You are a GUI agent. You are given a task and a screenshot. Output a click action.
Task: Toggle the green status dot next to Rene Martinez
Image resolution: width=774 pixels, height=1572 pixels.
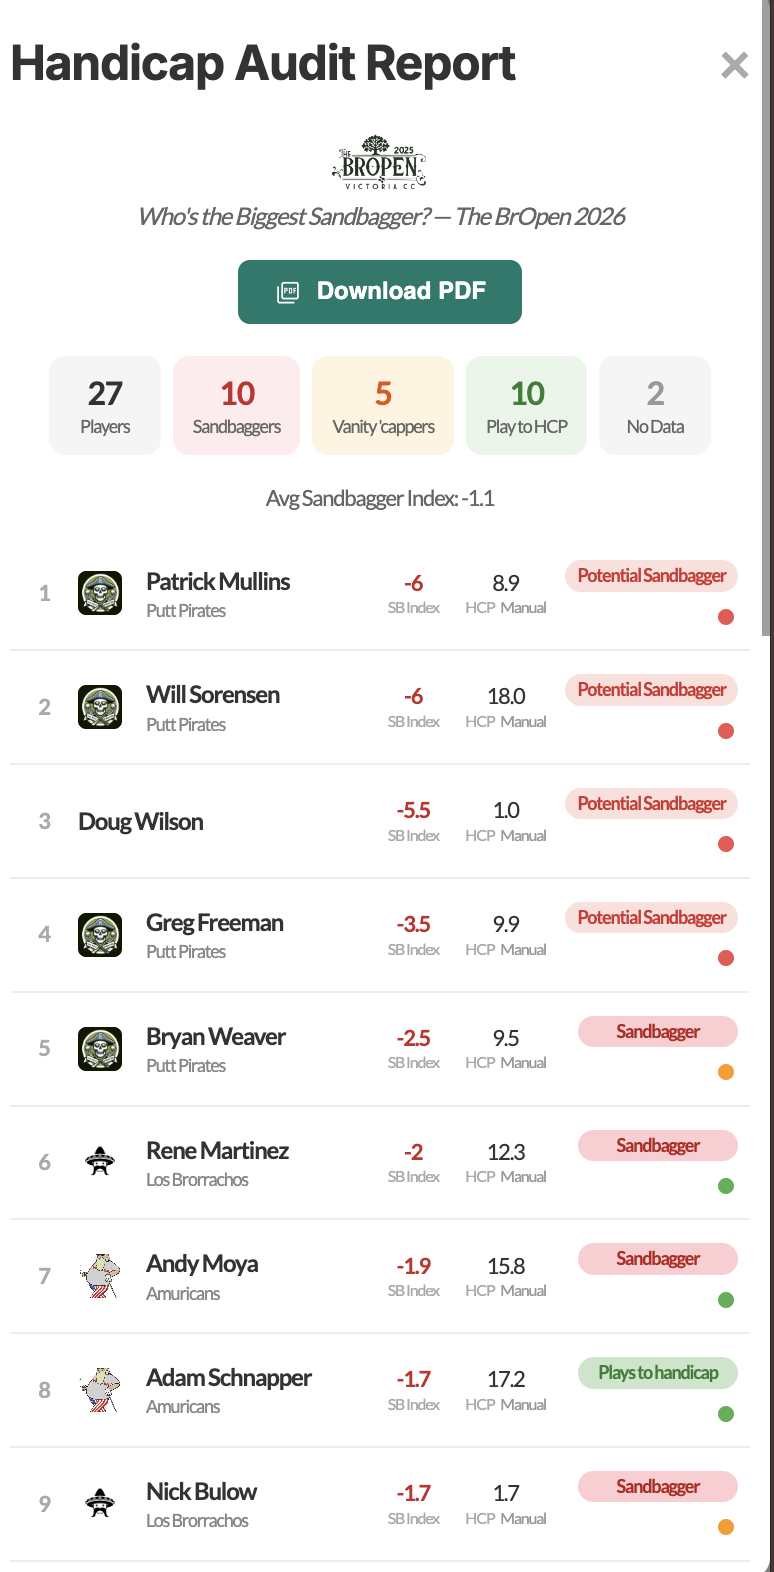[725, 1186]
